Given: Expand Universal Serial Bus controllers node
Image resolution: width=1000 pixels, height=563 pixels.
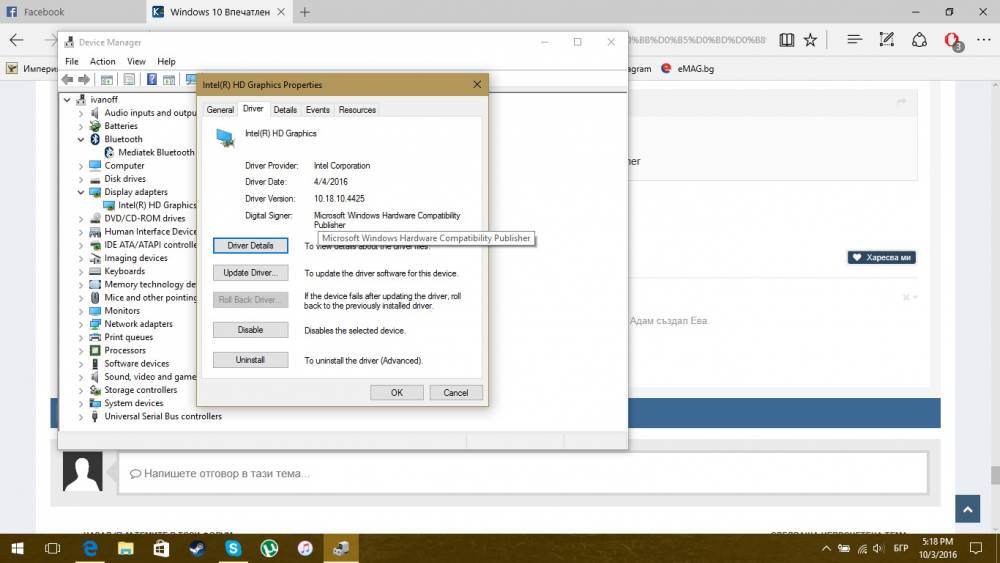Looking at the screenshot, I should (81, 417).
